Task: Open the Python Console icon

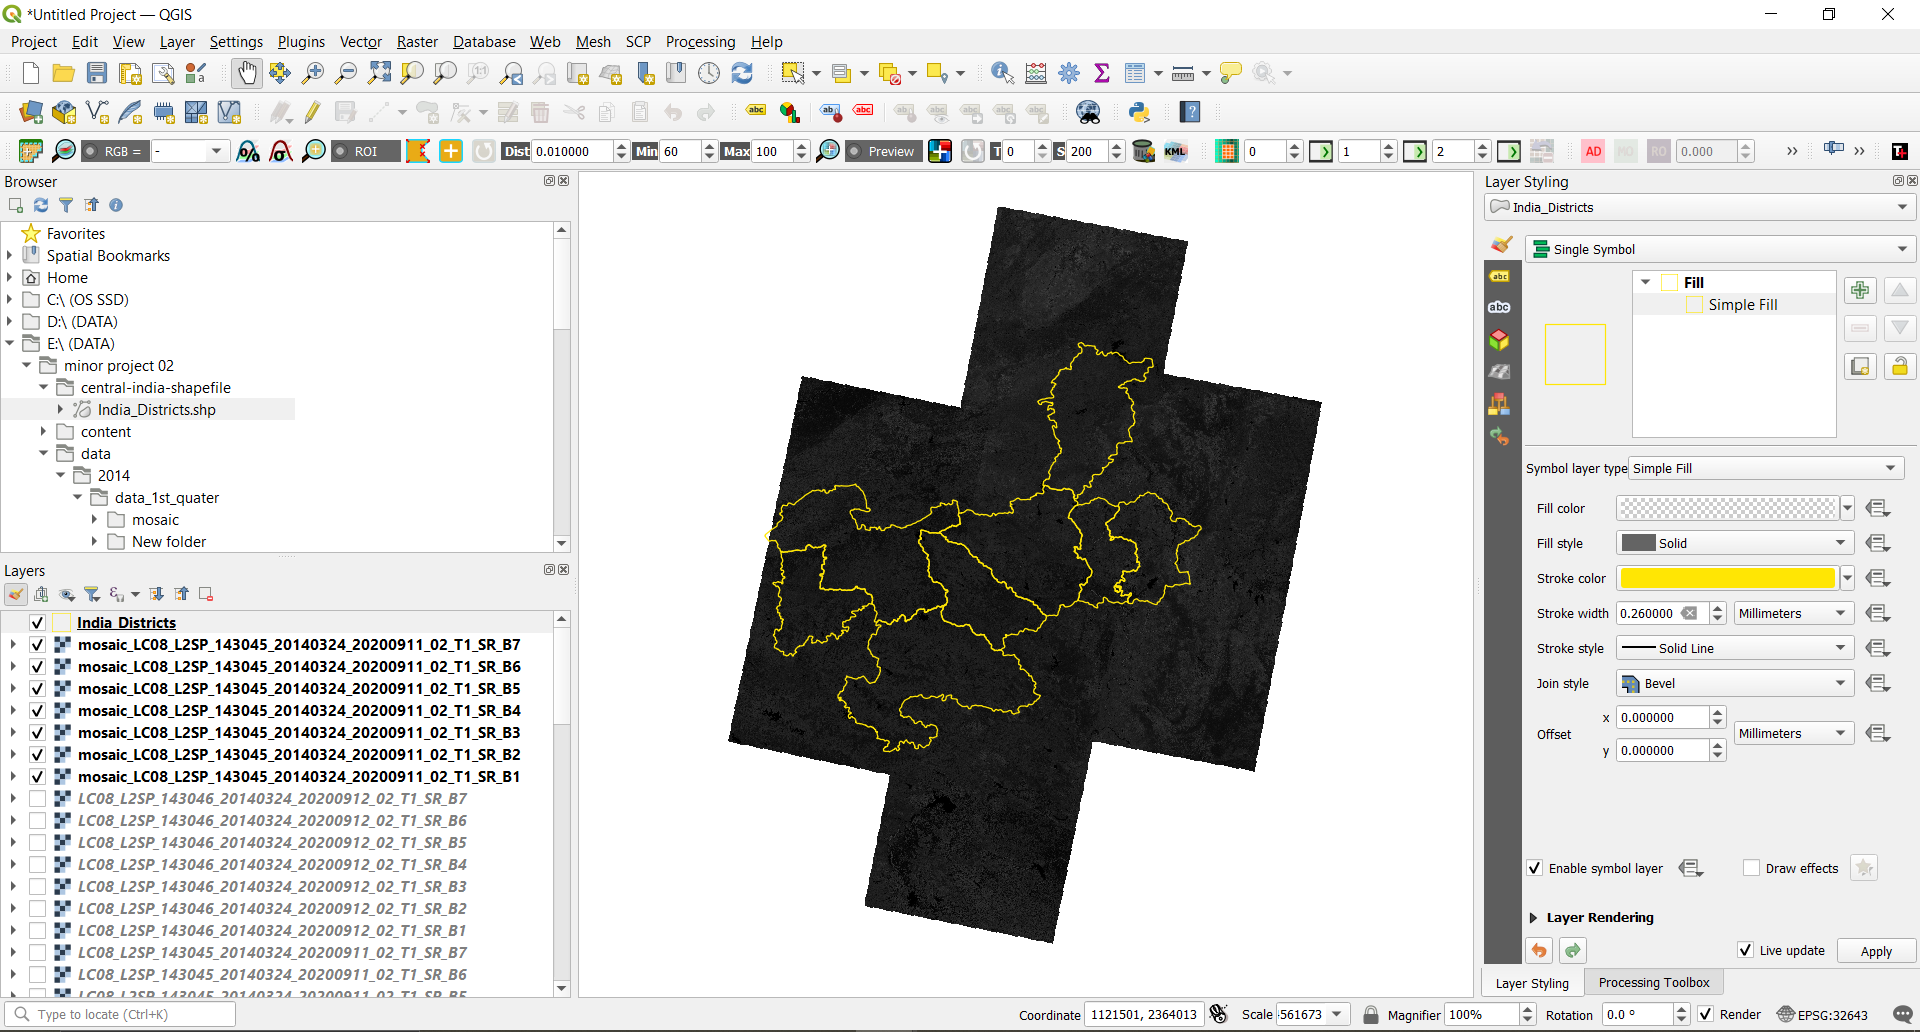Action: pos(1138,112)
